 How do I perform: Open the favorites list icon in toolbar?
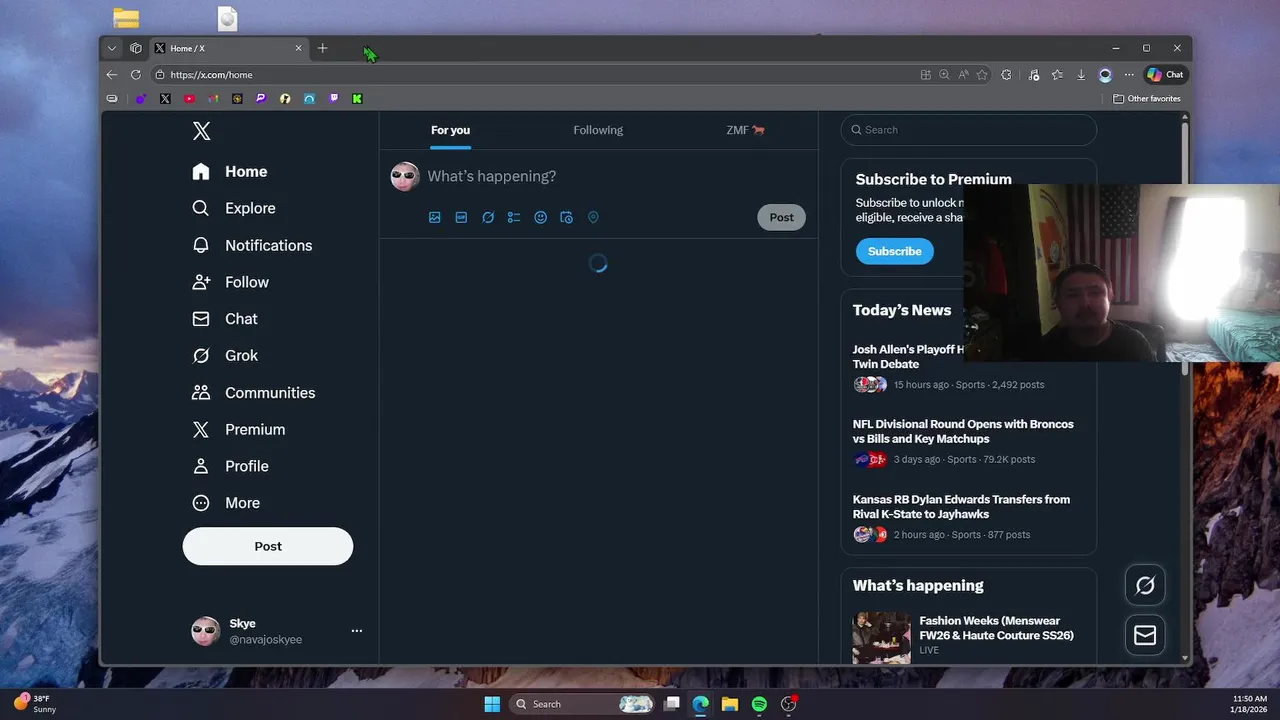pos(1057,75)
